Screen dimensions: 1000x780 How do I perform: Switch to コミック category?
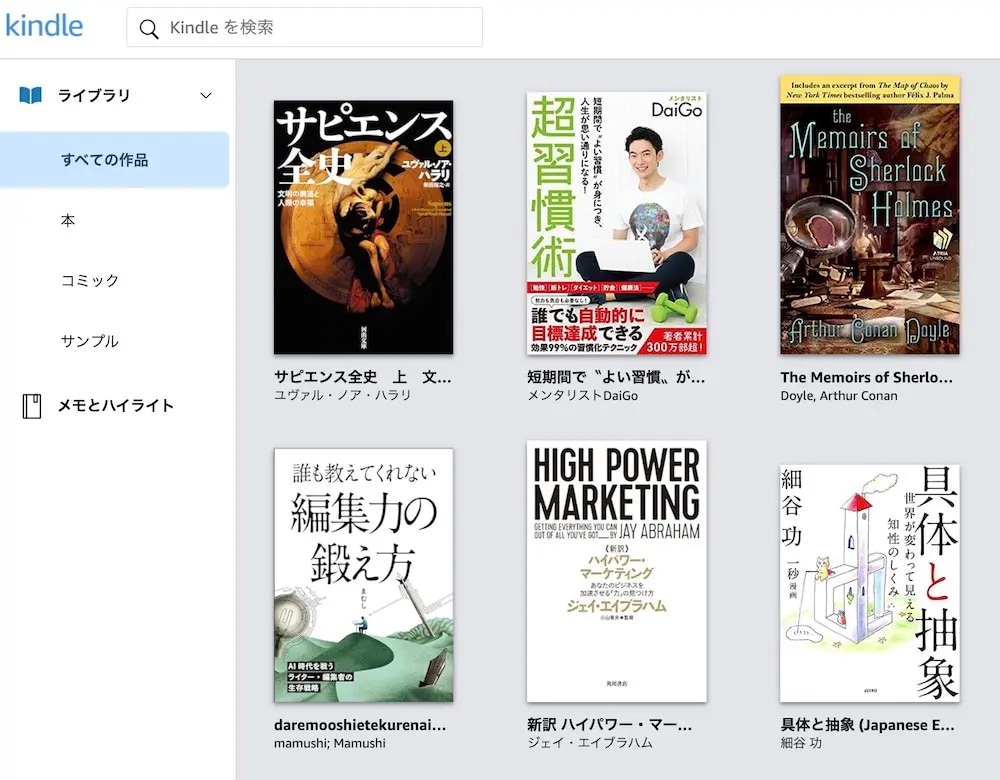point(90,281)
